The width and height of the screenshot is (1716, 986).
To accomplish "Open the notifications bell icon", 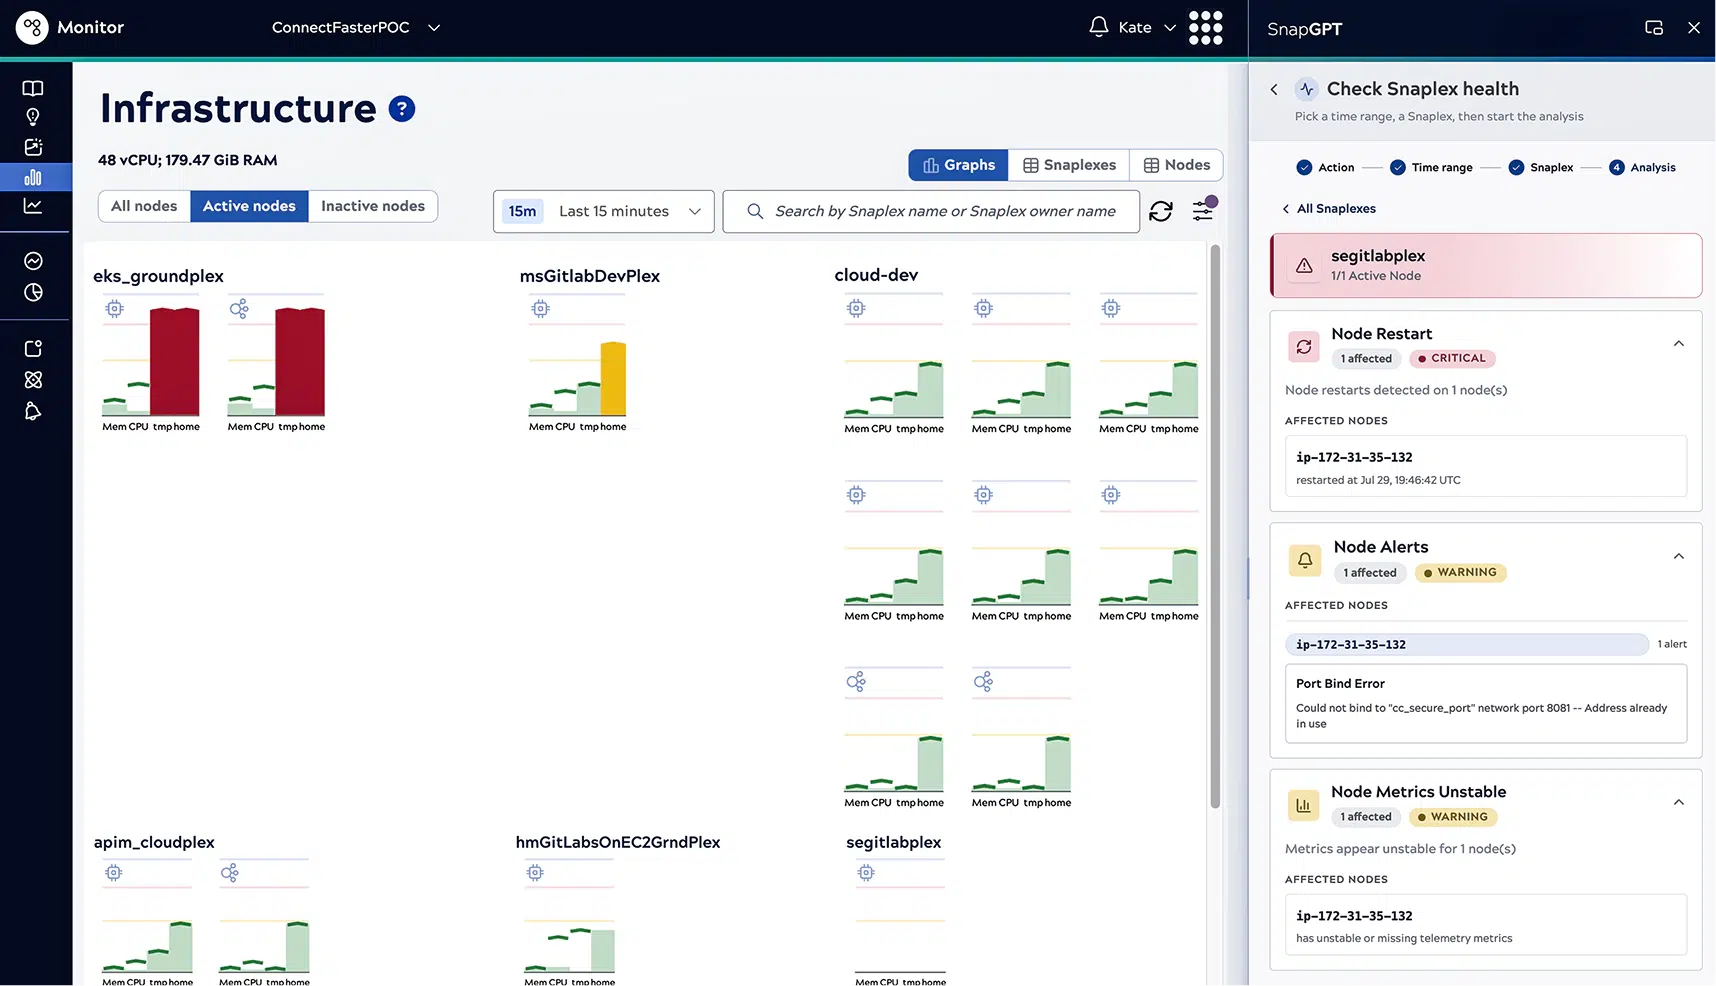I will click(1099, 27).
